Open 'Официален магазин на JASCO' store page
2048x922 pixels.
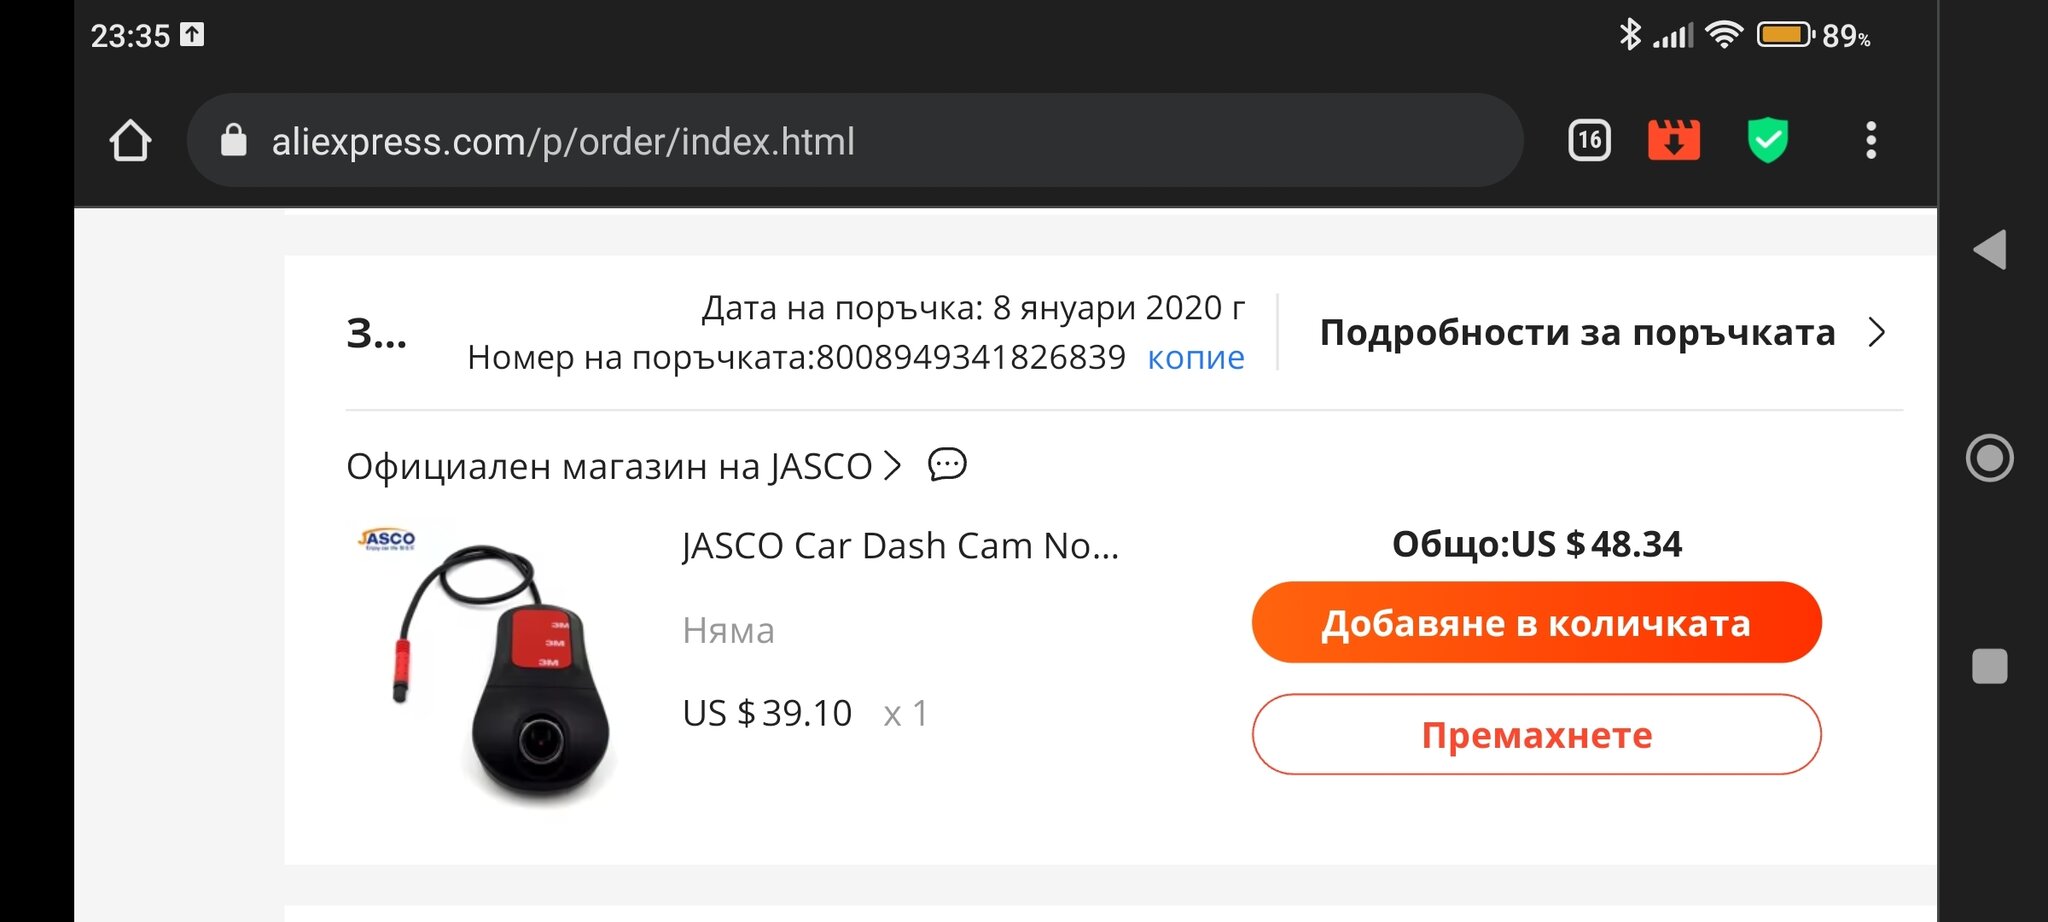click(x=609, y=466)
